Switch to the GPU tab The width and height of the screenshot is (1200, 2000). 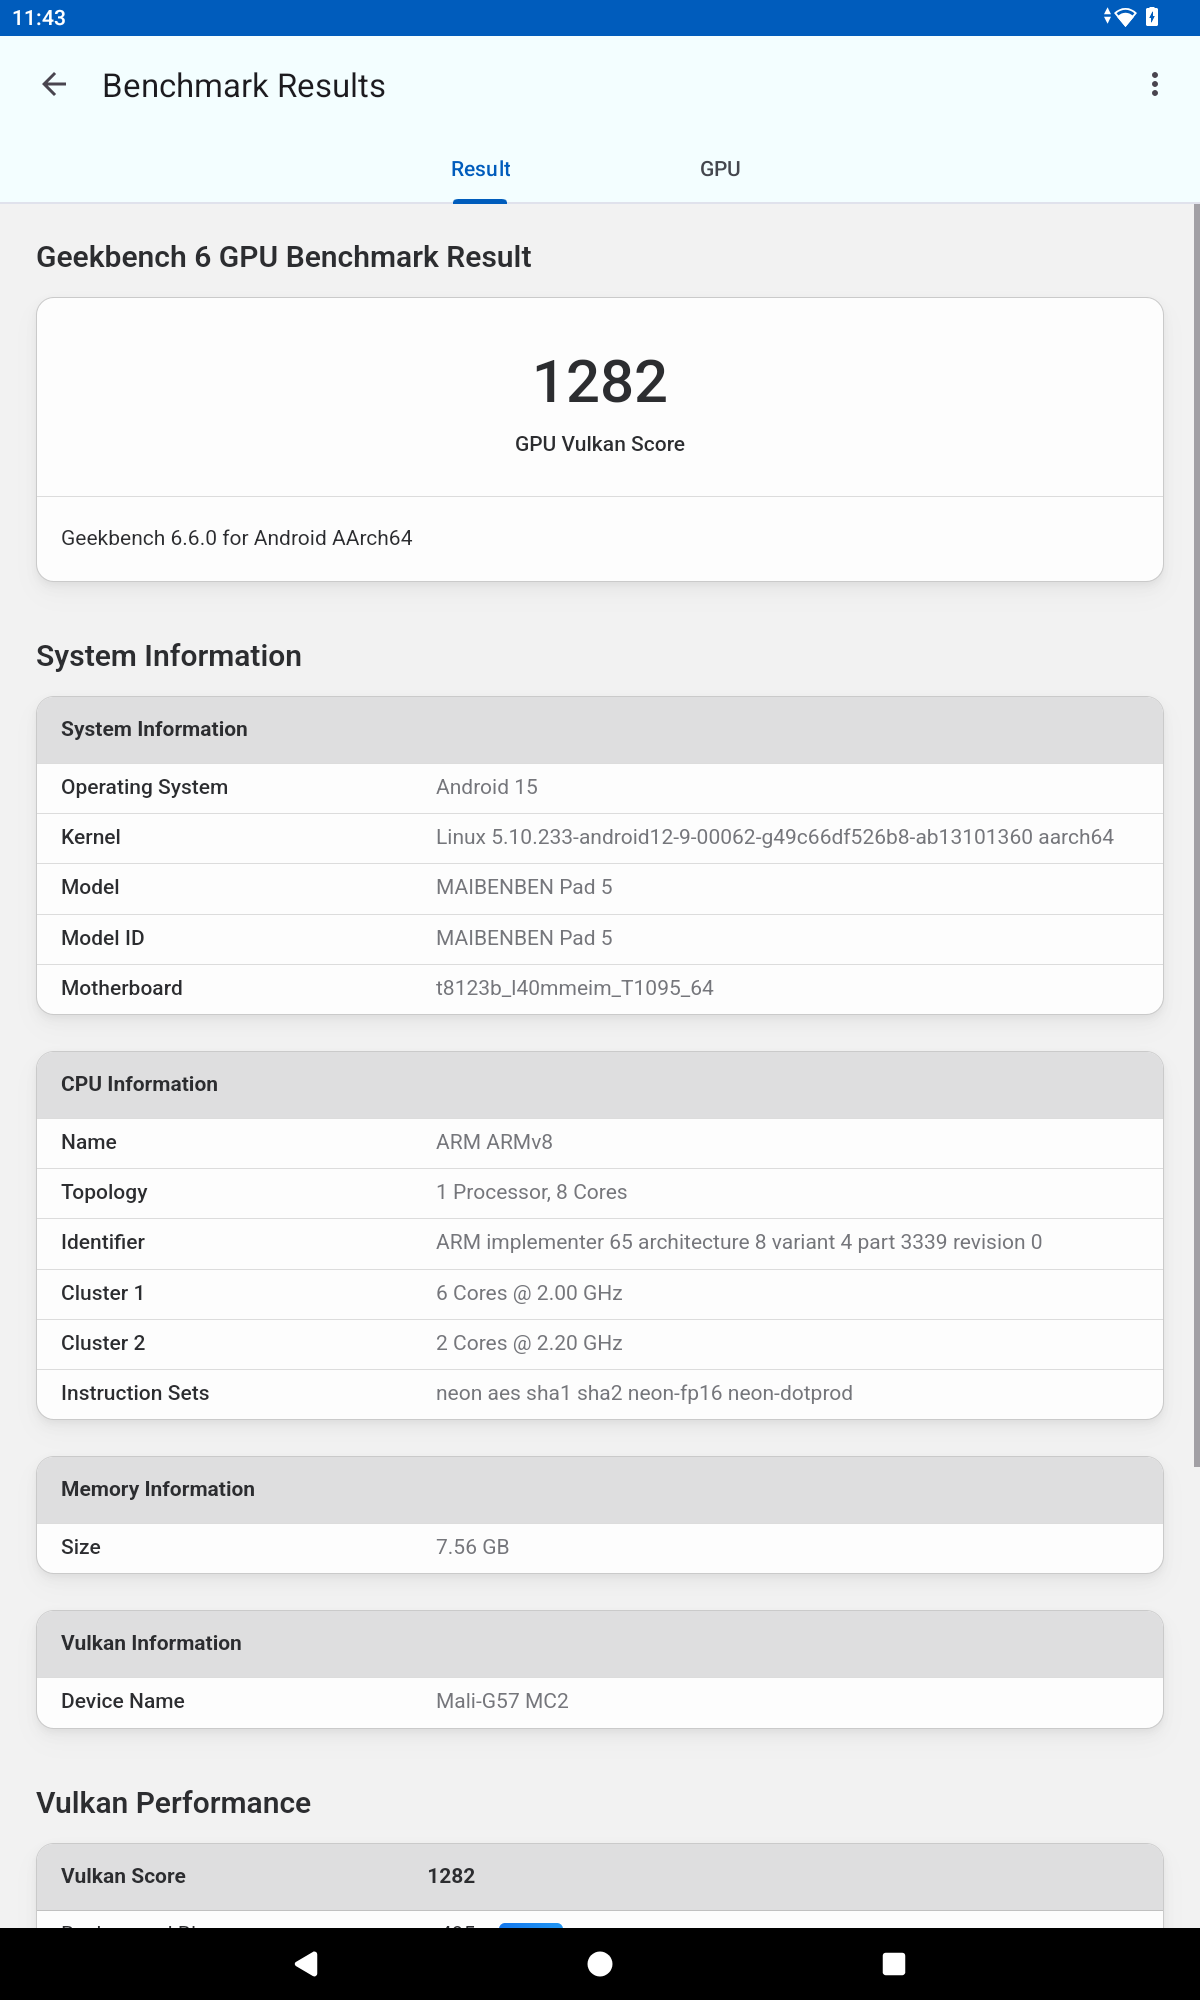720,169
